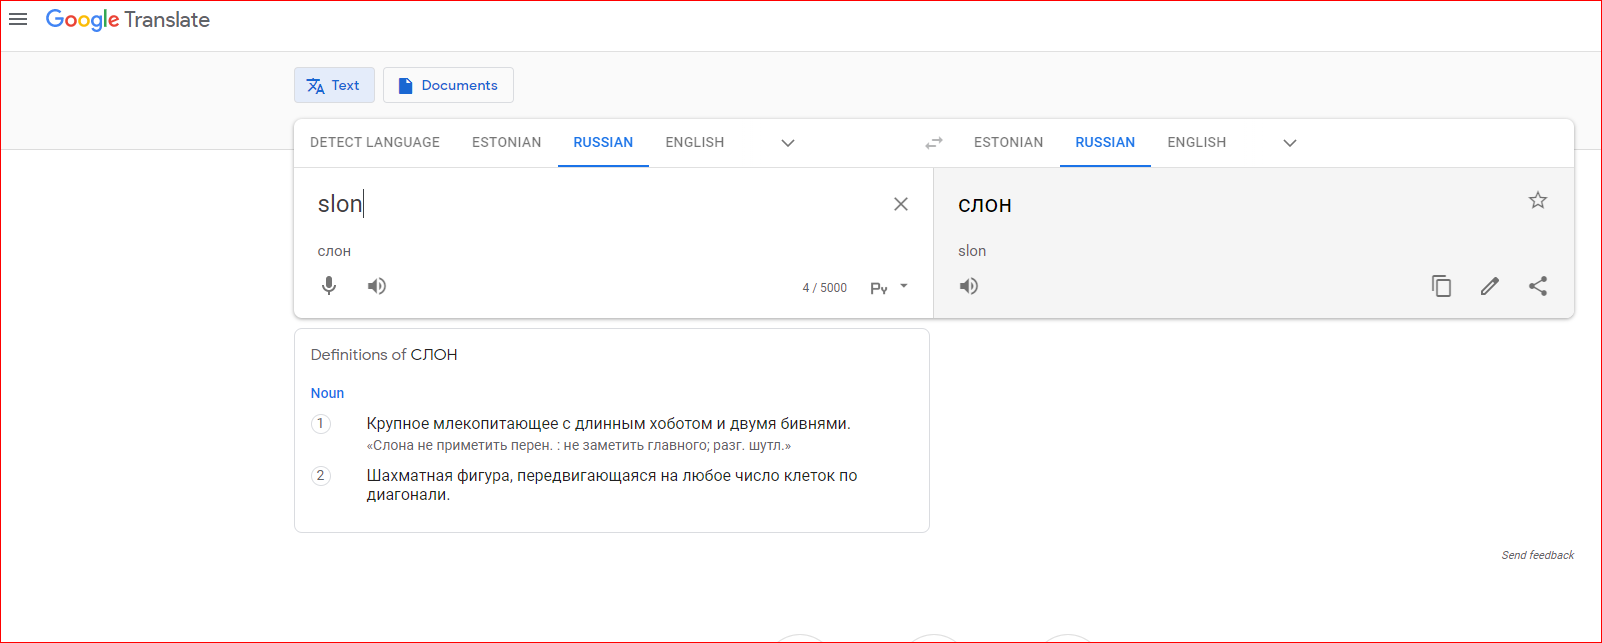Copy the translation to clipboard

click(1441, 286)
